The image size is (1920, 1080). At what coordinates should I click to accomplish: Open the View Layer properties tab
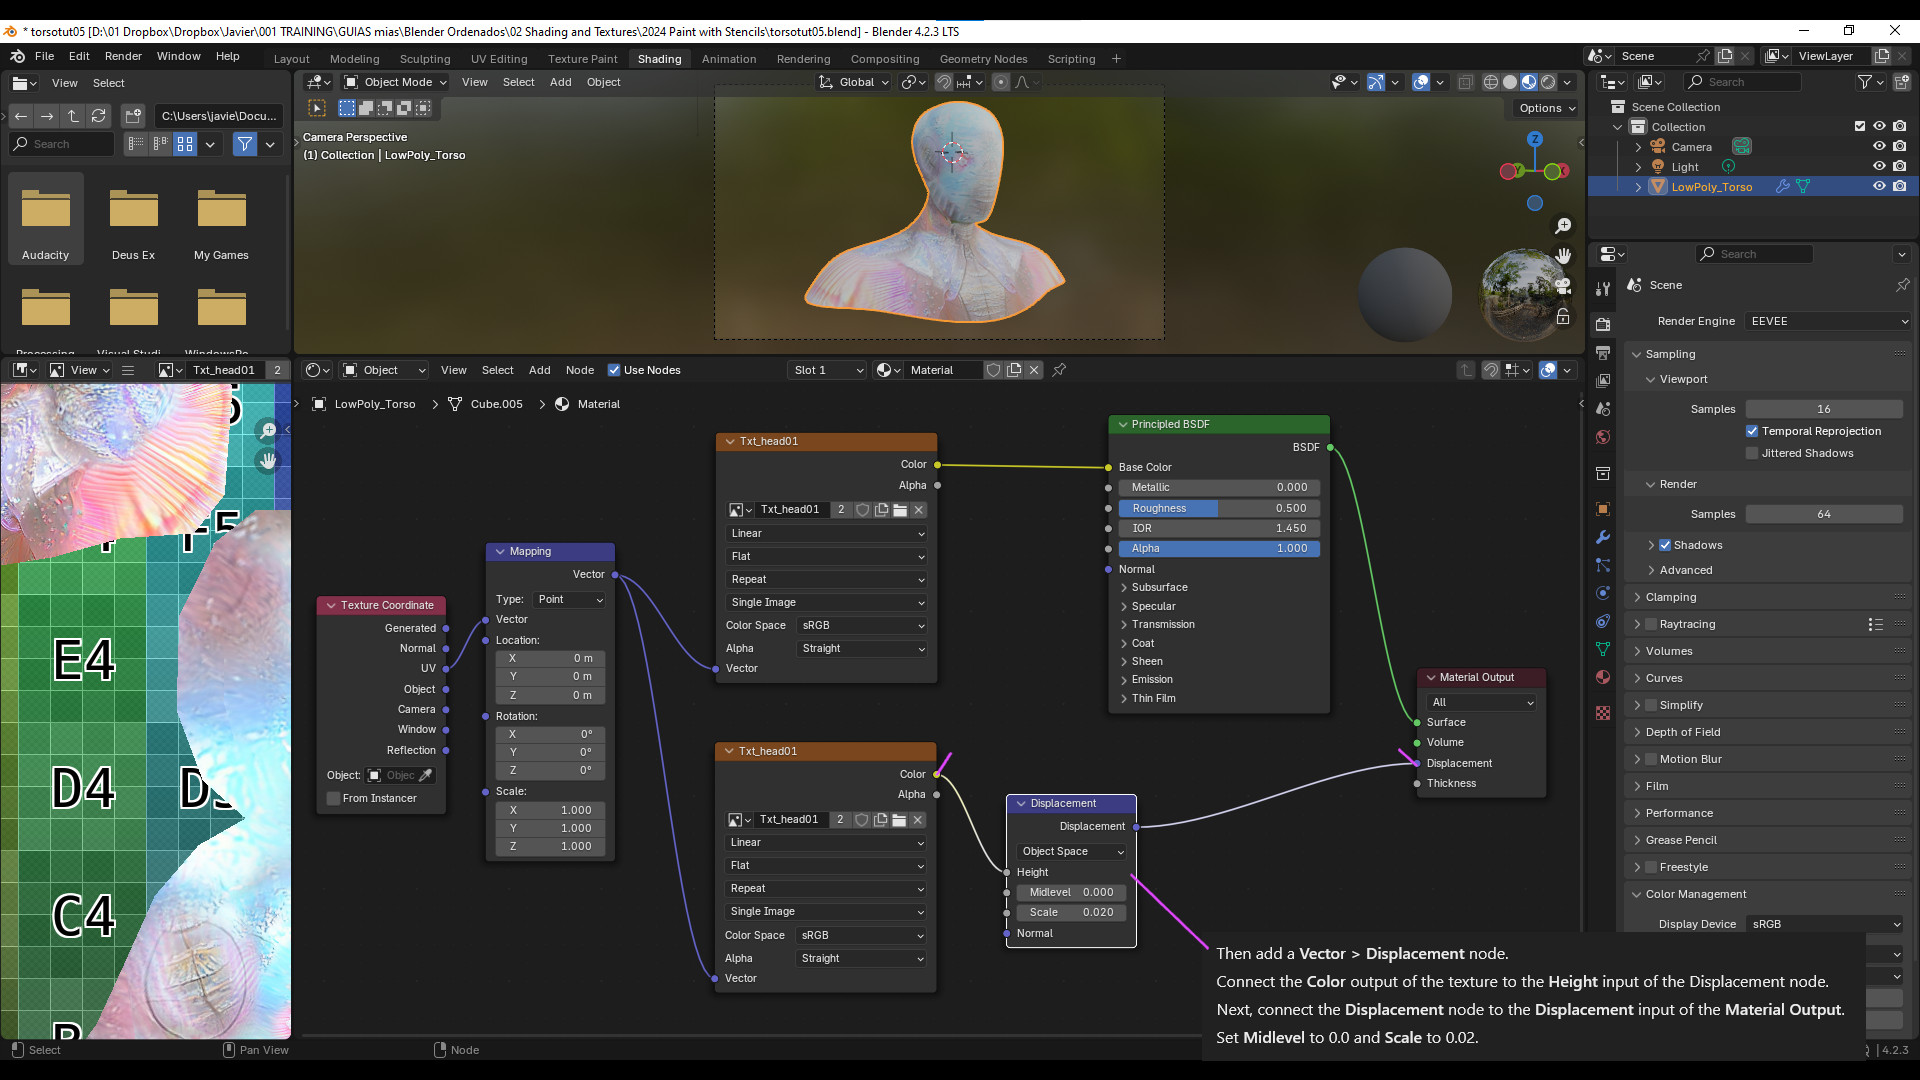pos(1603,381)
